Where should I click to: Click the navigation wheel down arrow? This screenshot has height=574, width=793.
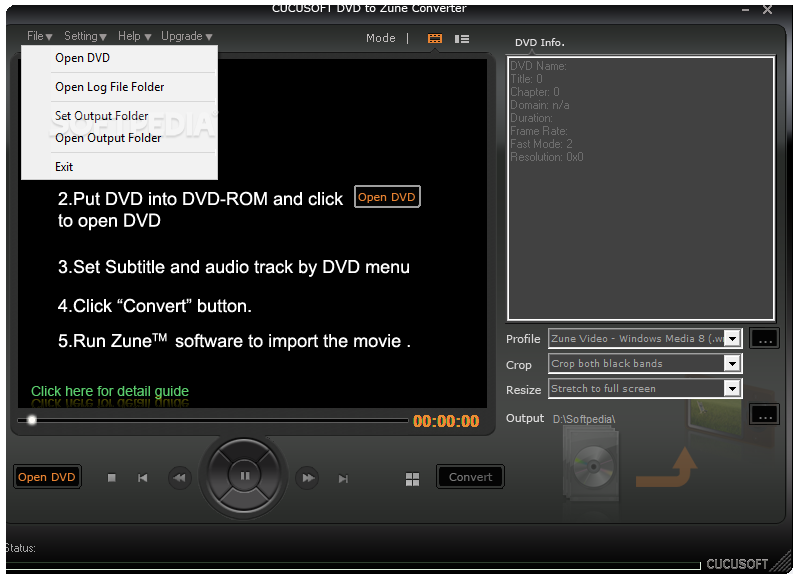point(245,501)
